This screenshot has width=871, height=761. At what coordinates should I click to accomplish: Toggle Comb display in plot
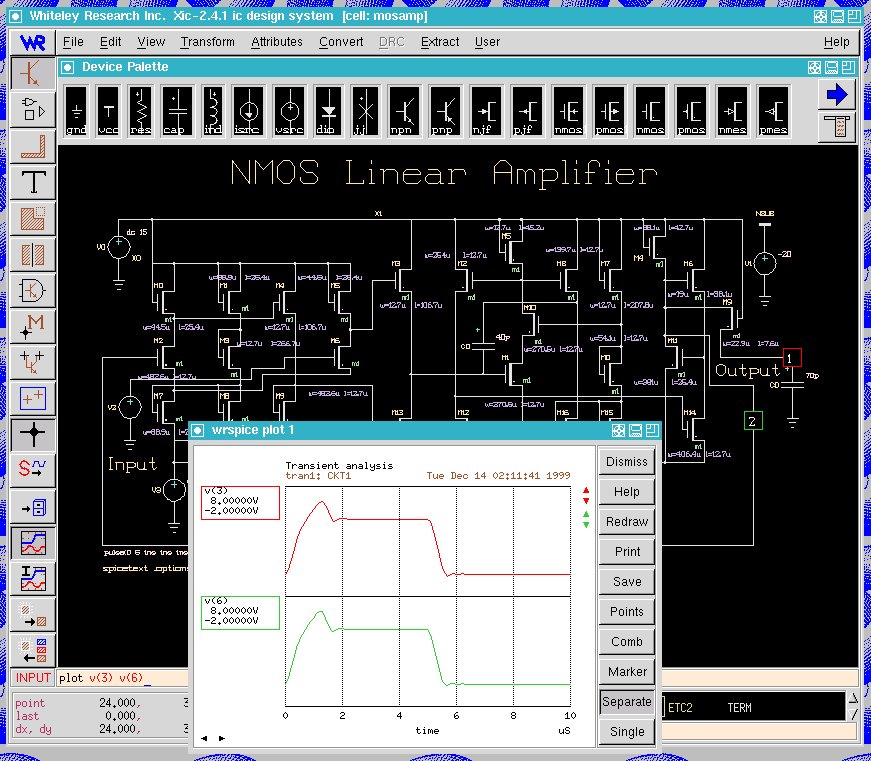point(627,642)
